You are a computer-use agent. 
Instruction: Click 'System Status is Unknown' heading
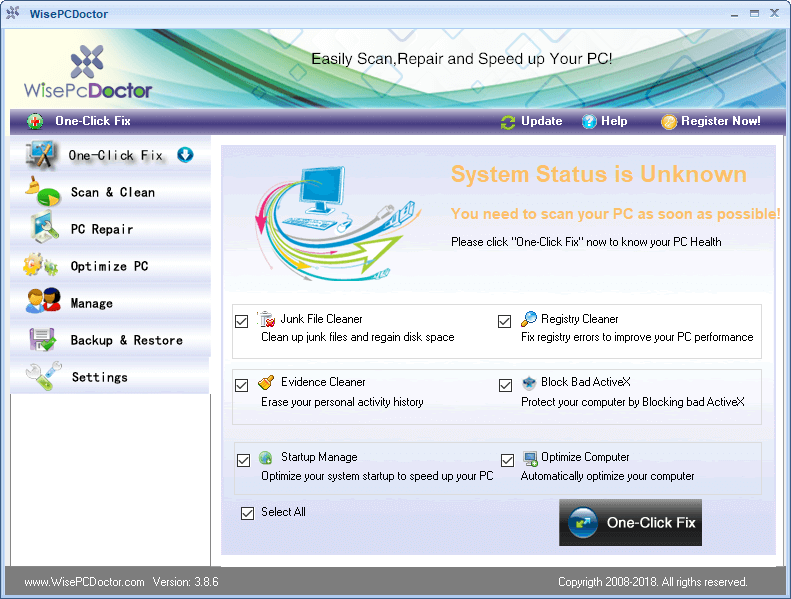tap(599, 174)
